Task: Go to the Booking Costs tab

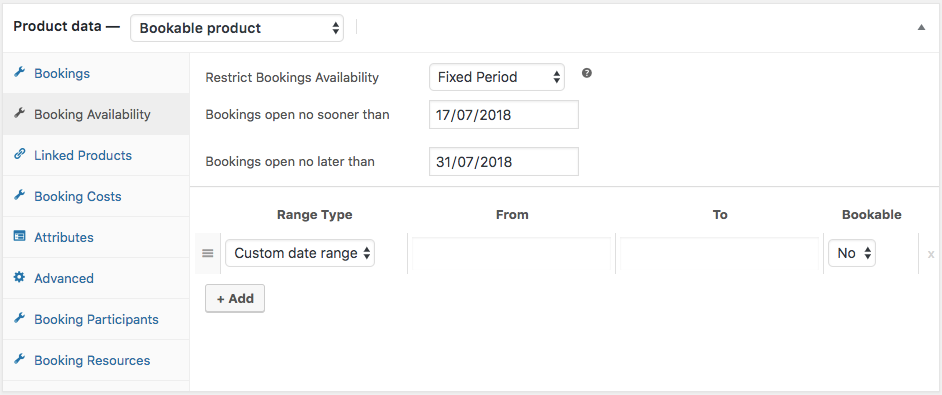Action: point(96,197)
